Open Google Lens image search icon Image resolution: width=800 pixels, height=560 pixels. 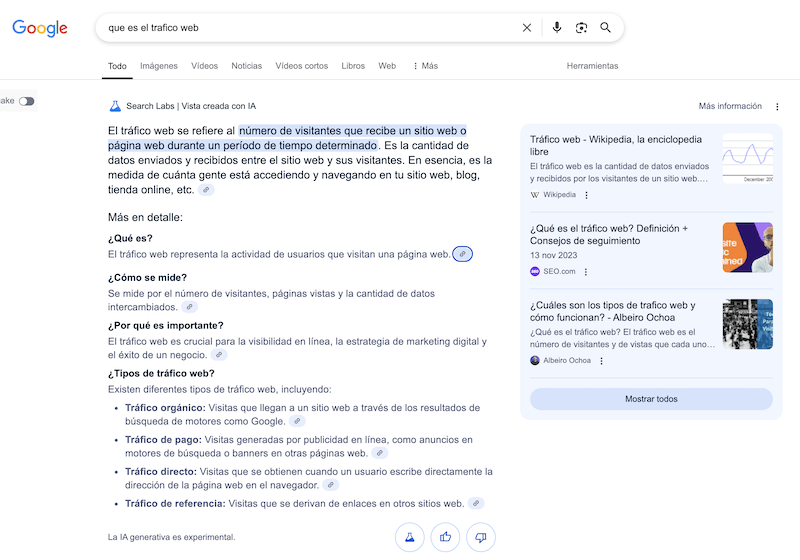581,28
